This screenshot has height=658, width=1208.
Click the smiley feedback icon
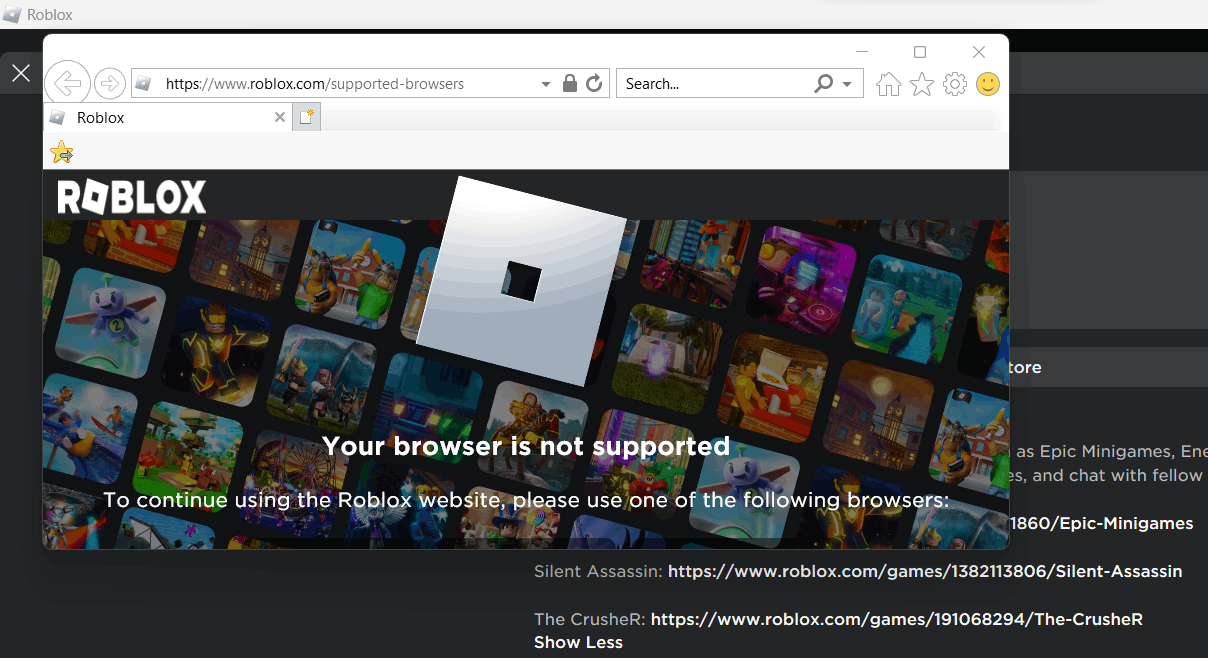tap(988, 84)
